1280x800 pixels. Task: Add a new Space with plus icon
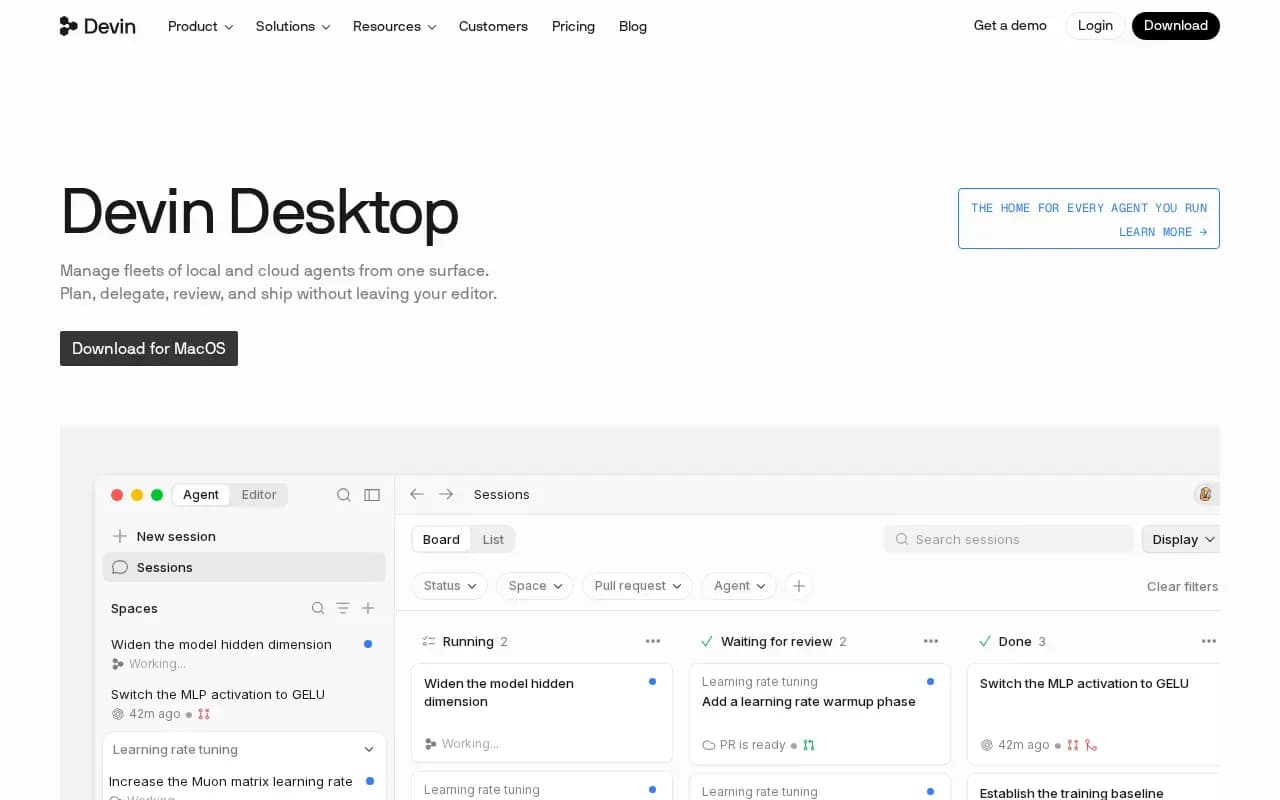click(368, 608)
